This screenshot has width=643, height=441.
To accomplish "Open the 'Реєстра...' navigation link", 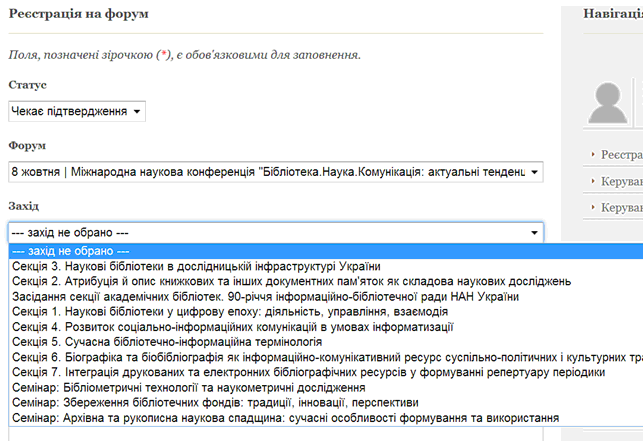I will [x=620, y=154].
